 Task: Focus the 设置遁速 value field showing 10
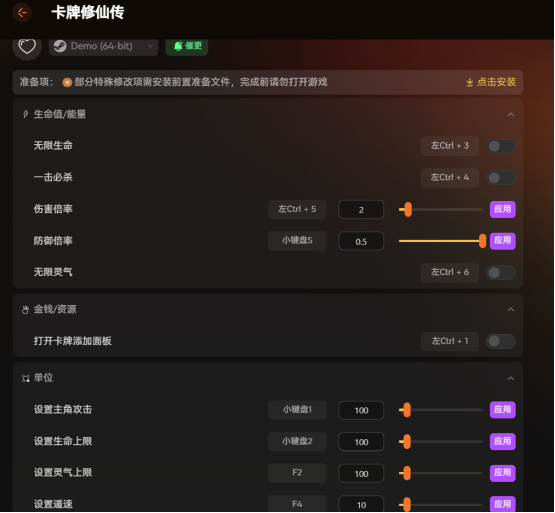pos(361,505)
